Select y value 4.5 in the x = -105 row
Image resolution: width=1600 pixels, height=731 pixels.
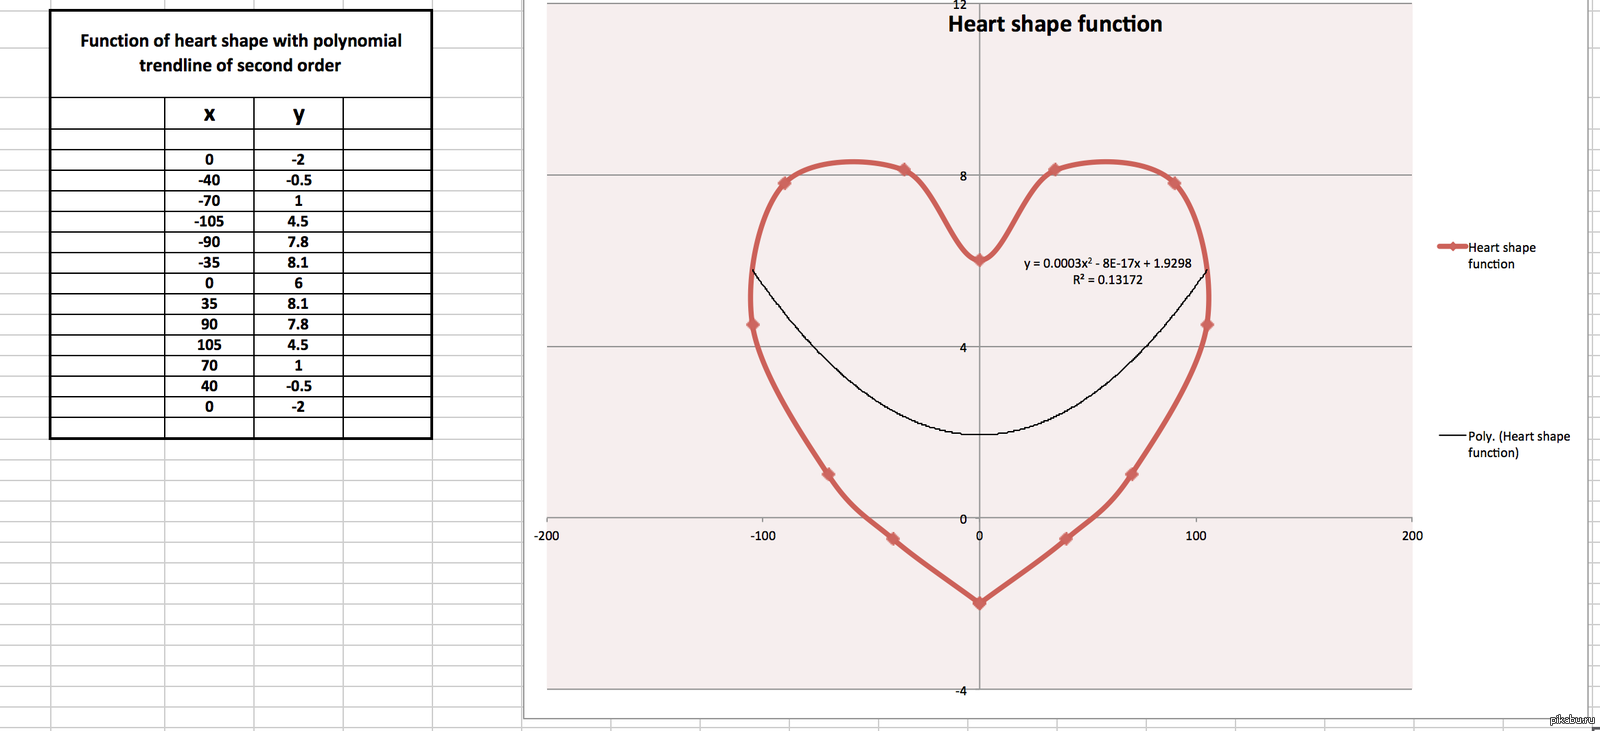pyautogui.click(x=298, y=221)
